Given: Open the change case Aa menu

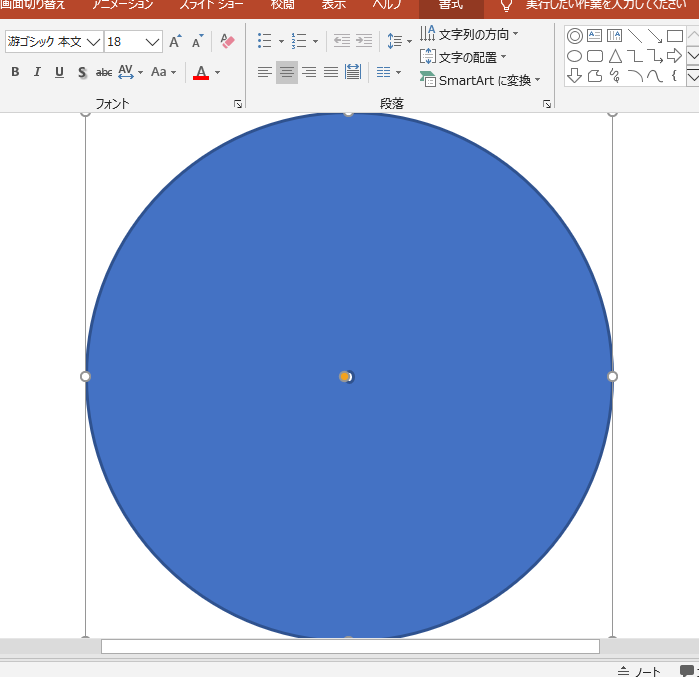Looking at the screenshot, I should coord(163,72).
